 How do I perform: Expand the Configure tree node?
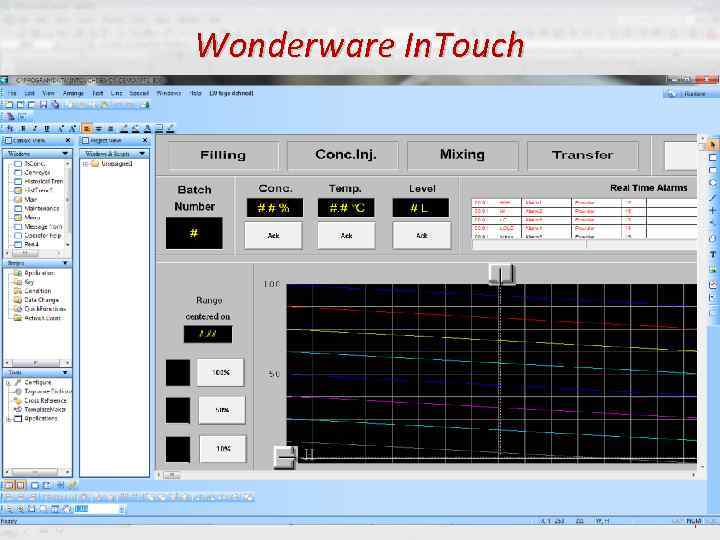click(x=8, y=382)
